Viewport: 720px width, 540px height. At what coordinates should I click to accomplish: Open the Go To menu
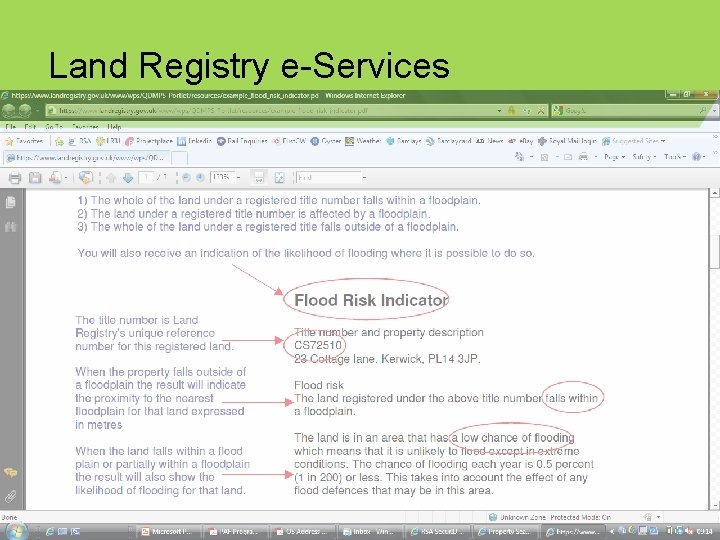click(54, 127)
